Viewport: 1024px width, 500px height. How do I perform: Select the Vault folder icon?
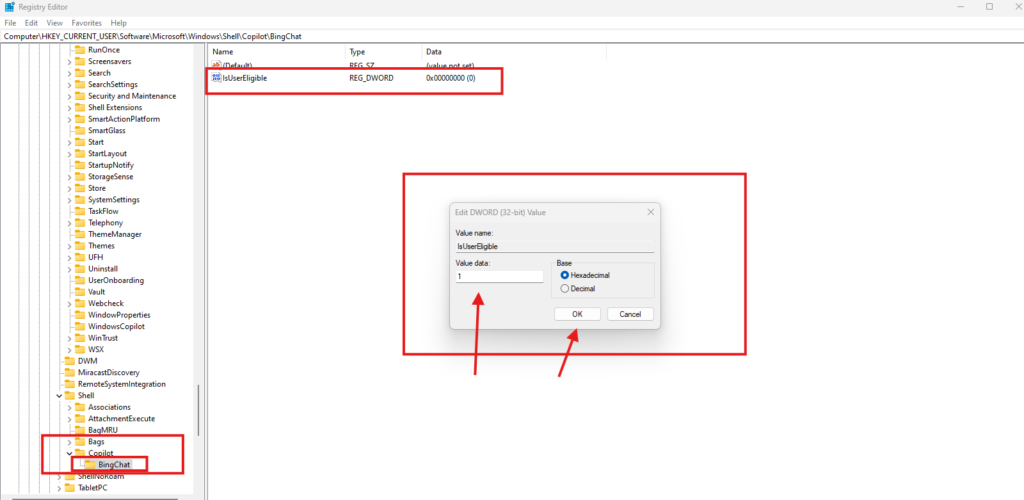(x=80, y=292)
